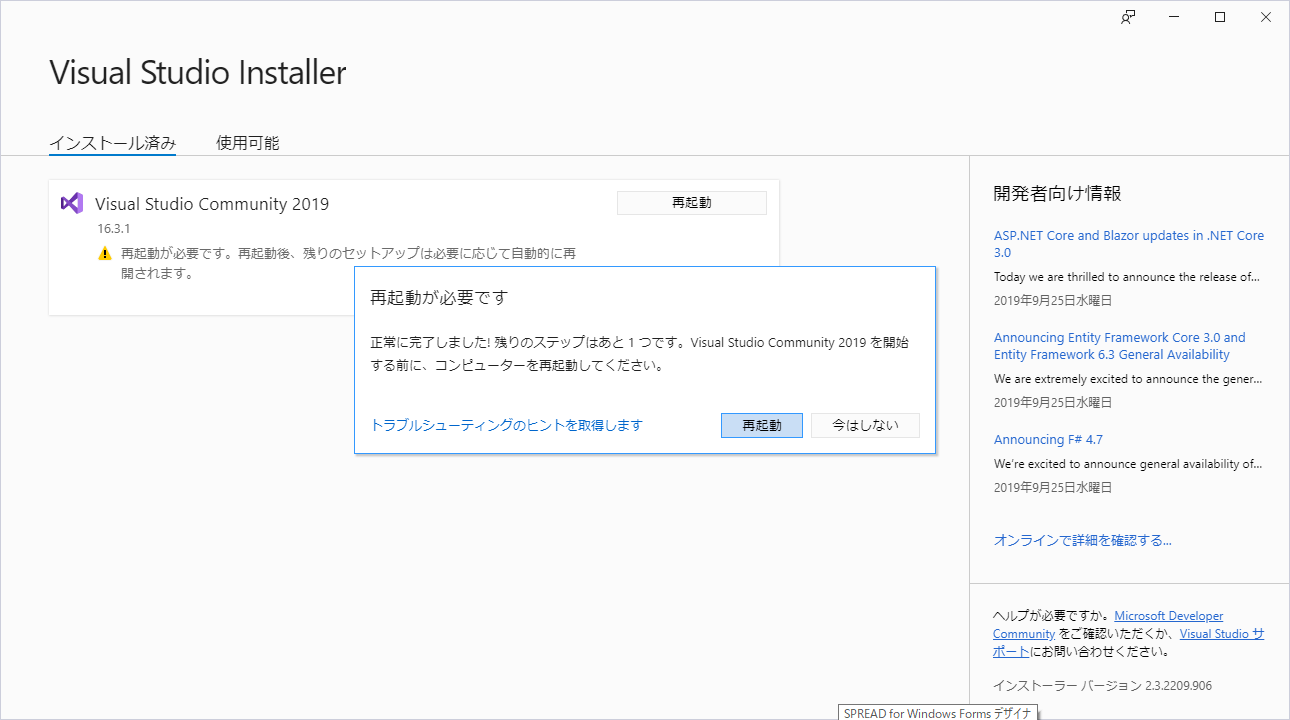Click the feedback icon in title bar

(1128, 17)
